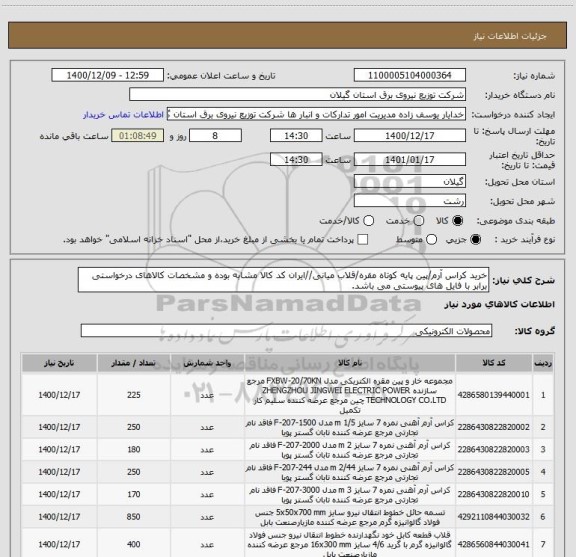The width and height of the screenshot is (576, 557).
Task: Select the کالا/خدمت radio button
Action: 368,221
